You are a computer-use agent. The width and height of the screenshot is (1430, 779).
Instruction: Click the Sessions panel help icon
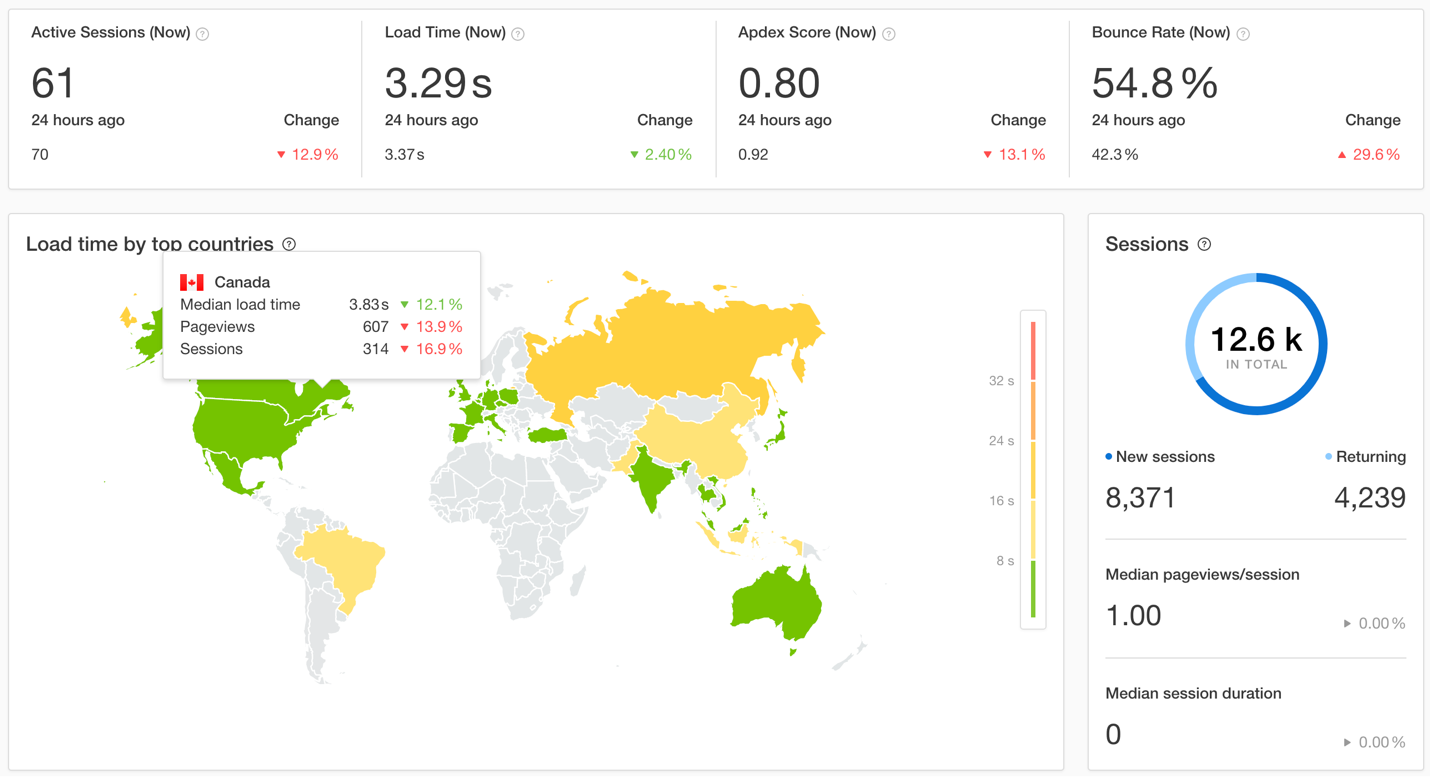tap(1204, 244)
